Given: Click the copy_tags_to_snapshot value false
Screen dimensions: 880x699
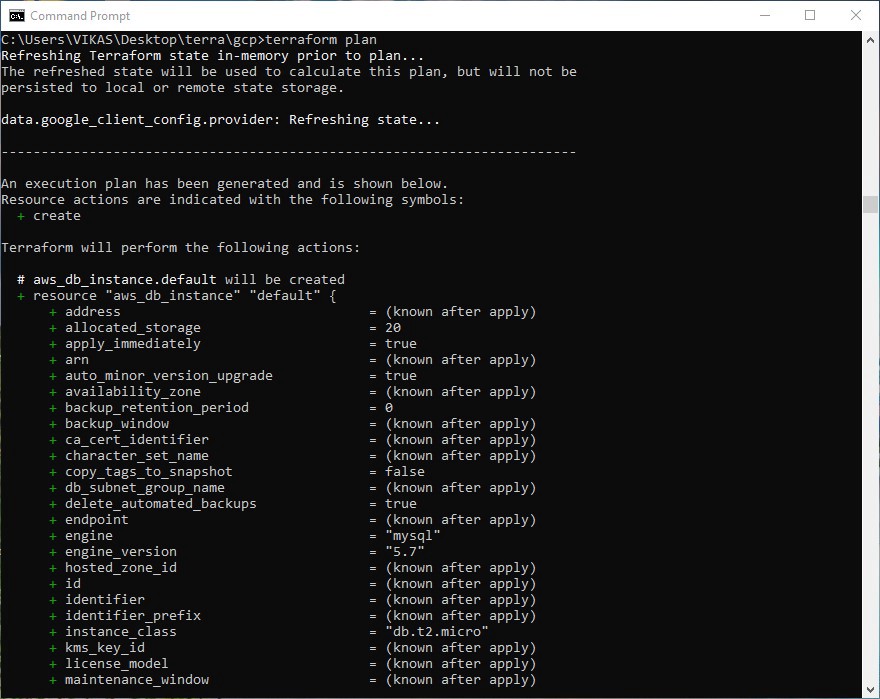Looking at the screenshot, I should pos(405,472).
